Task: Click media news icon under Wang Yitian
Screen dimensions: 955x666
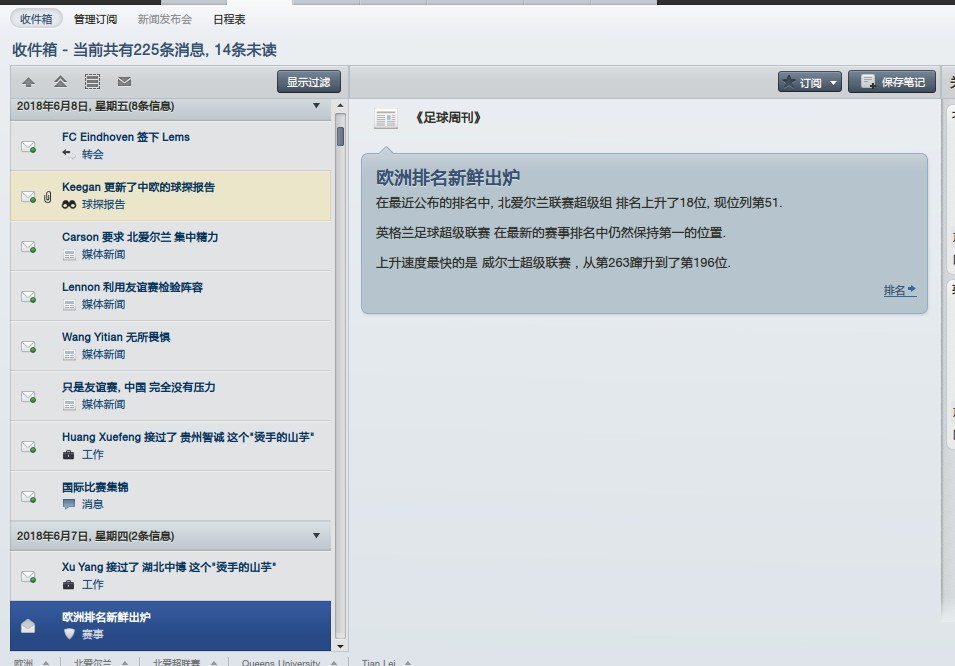Action: tap(69, 355)
